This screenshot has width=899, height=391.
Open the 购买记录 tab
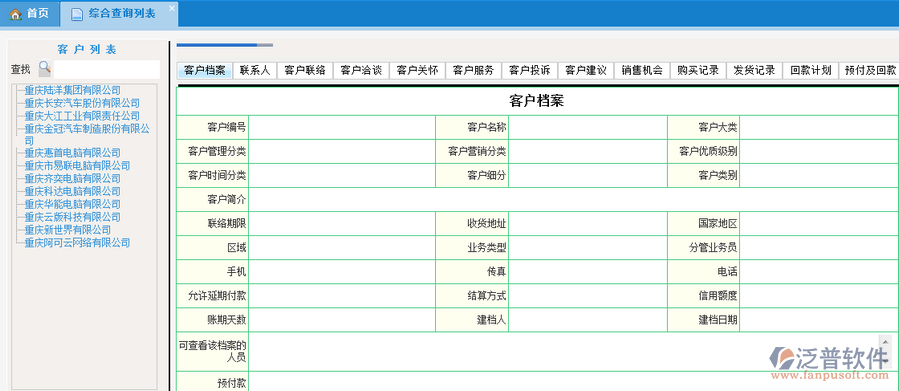pos(698,71)
